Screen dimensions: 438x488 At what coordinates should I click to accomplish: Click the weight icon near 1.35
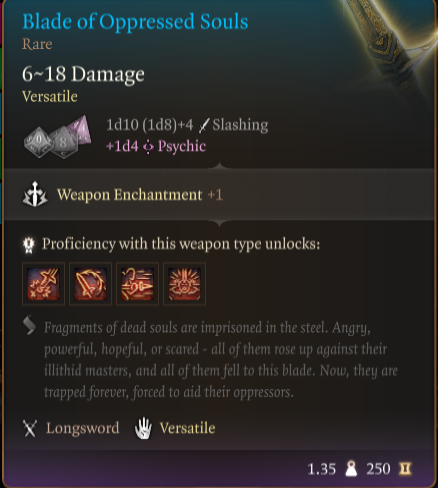click(x=351, y=469)
